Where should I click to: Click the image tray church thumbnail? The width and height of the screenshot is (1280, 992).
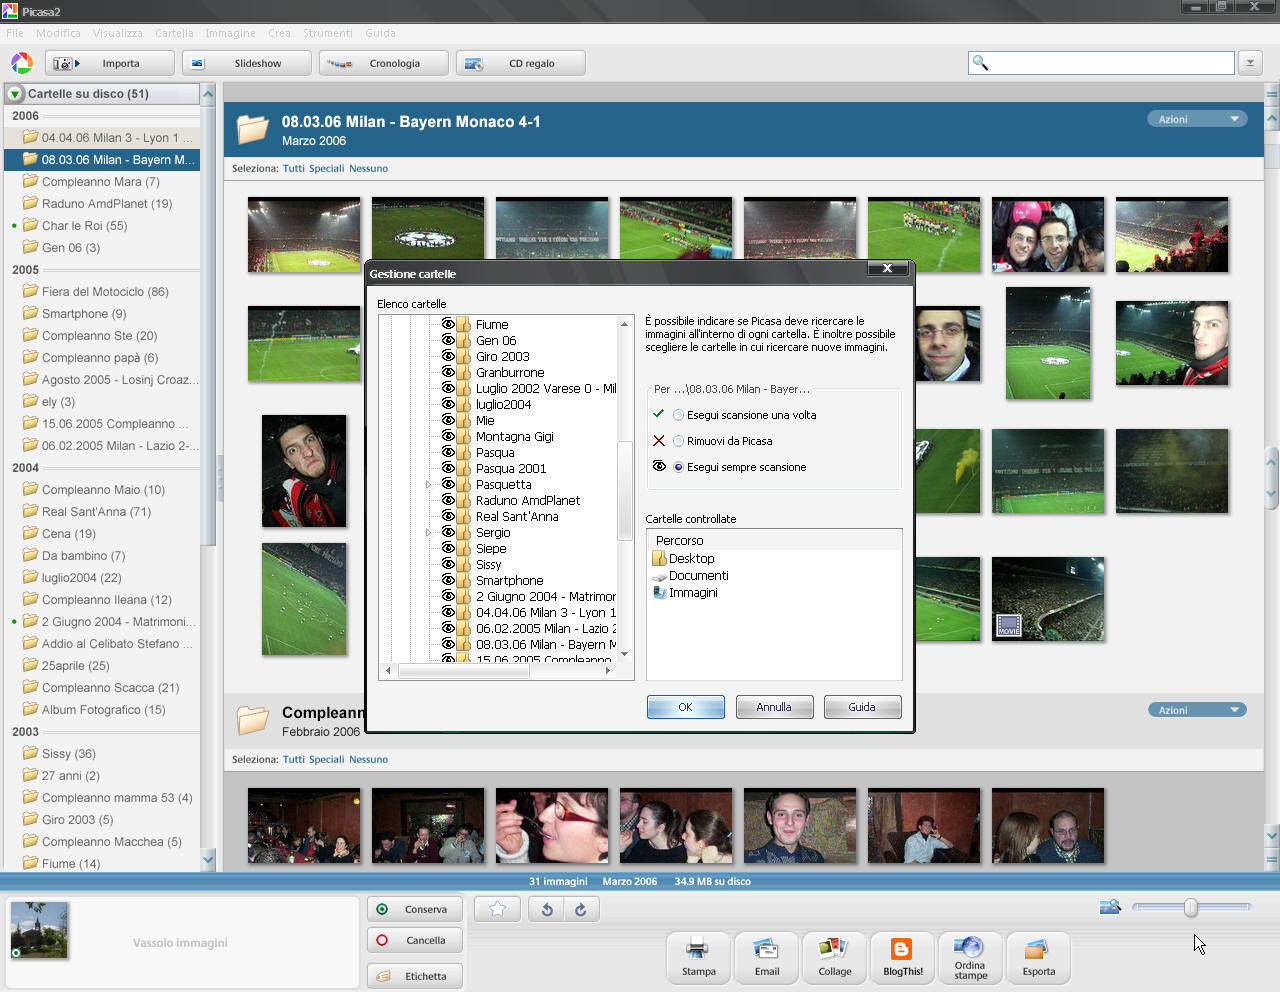point(39,930)
